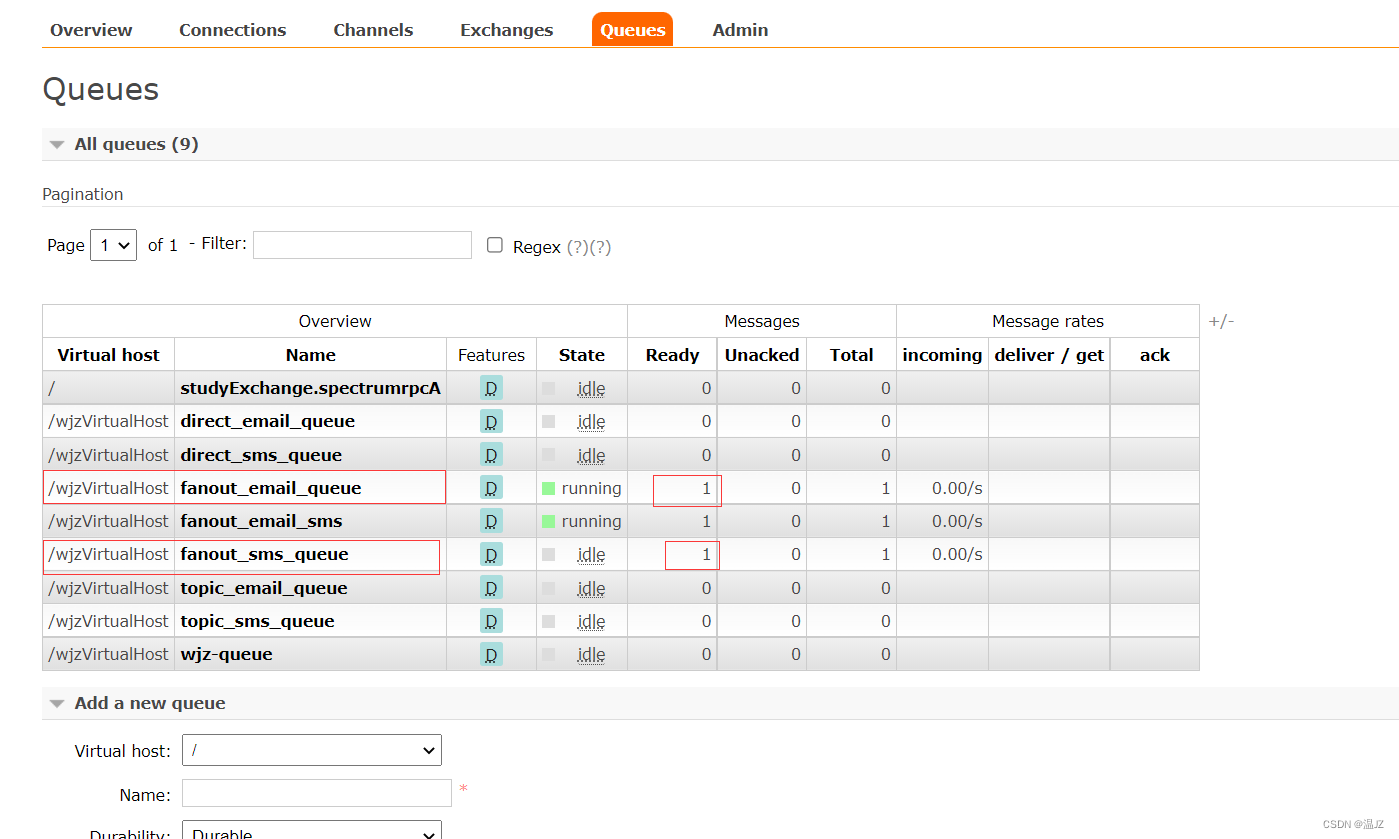Click the green running indicator of fanout_email_sms

pyautogui.click(x=548, y=521)
